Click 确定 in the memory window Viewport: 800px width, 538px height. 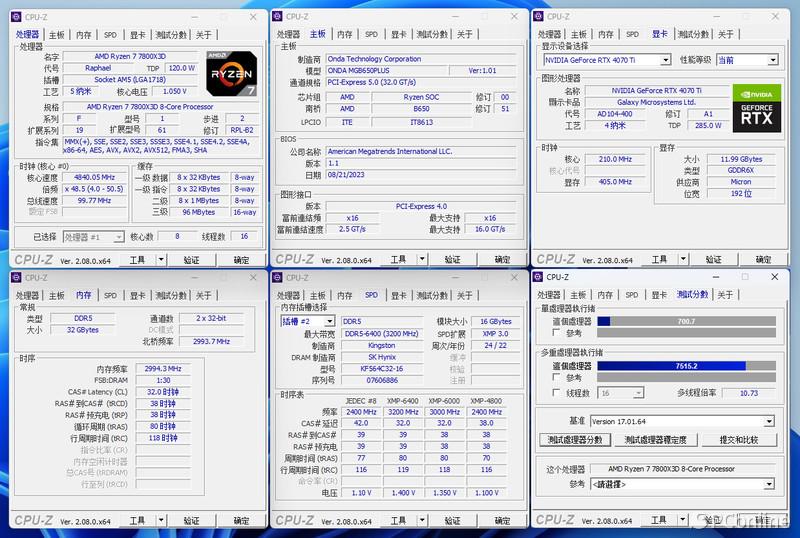point(241,521)
